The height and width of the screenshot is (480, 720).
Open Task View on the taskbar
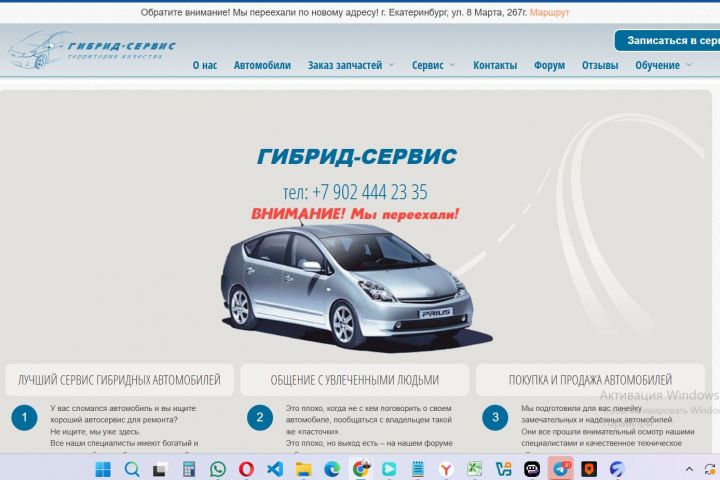[159, 469]
